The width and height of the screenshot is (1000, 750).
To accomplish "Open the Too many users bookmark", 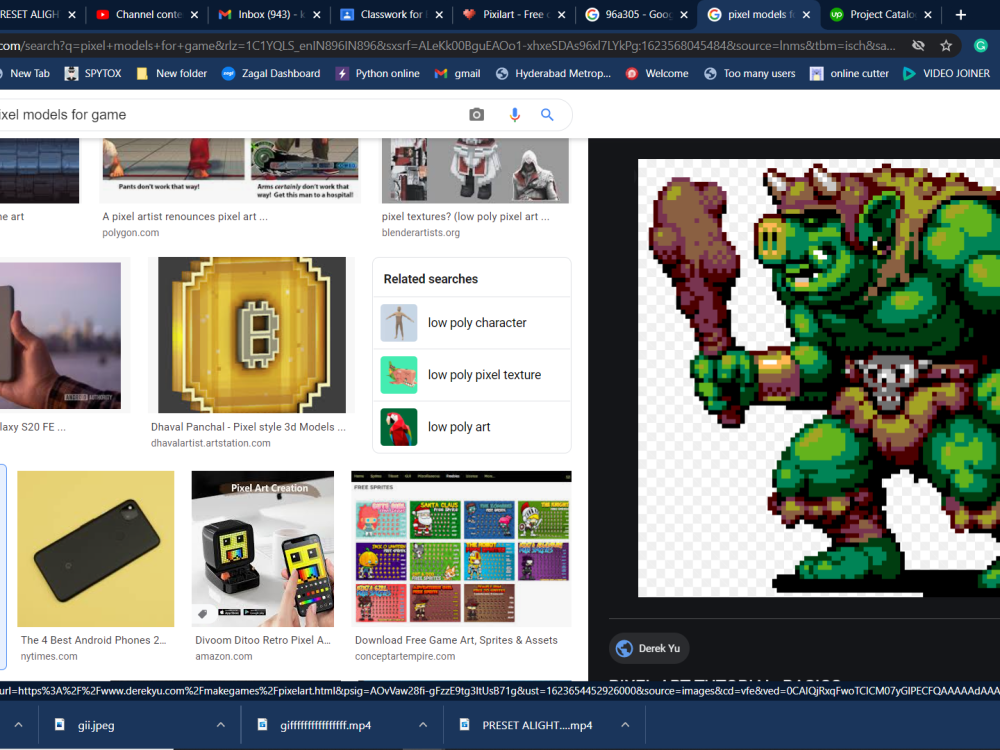I will (x=749, y=73).
